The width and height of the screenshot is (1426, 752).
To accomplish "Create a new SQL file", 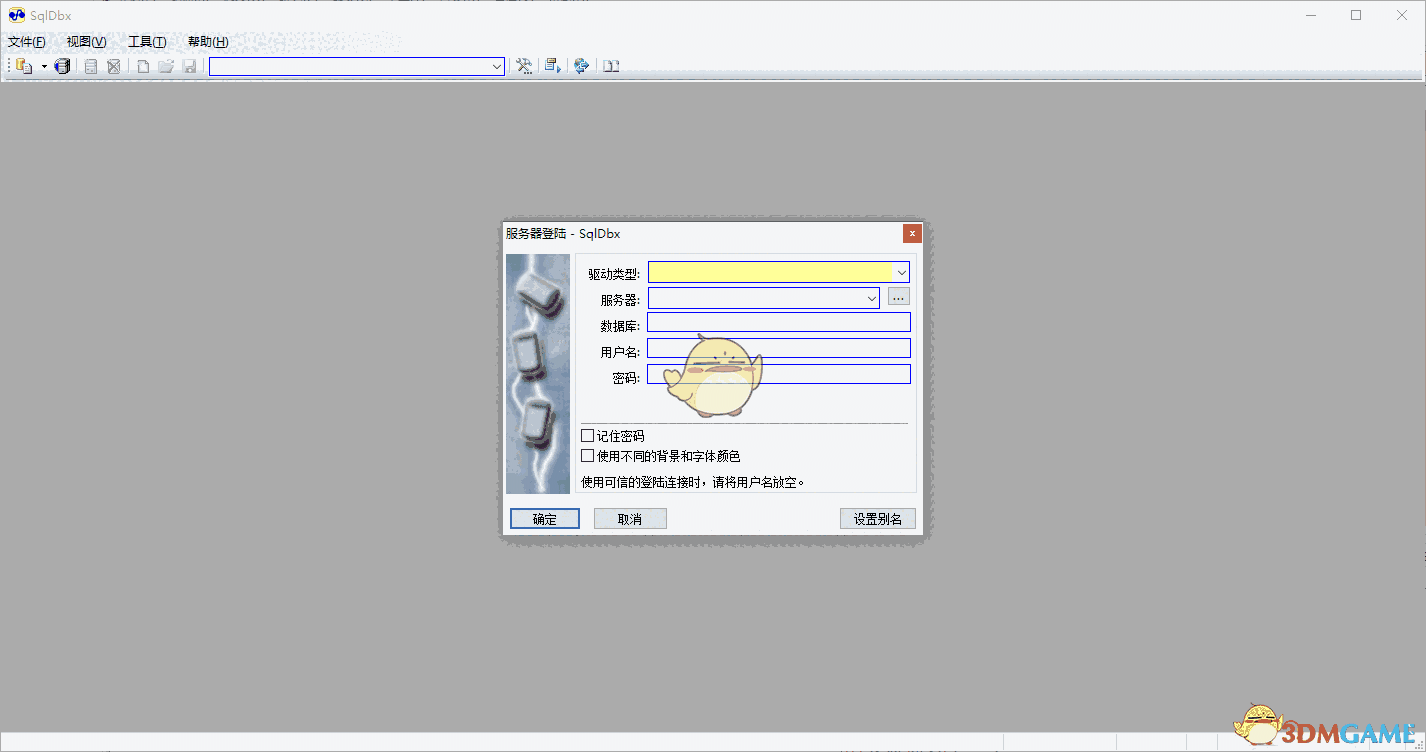I will [x=142, y=66].
